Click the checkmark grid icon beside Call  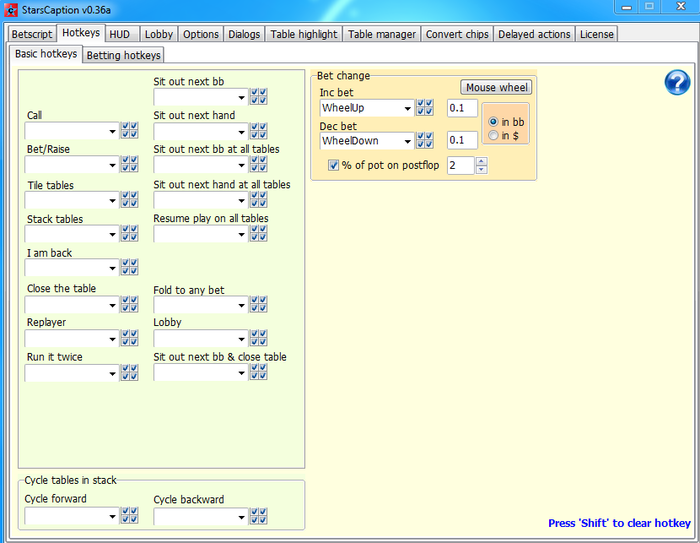(129, 130)
